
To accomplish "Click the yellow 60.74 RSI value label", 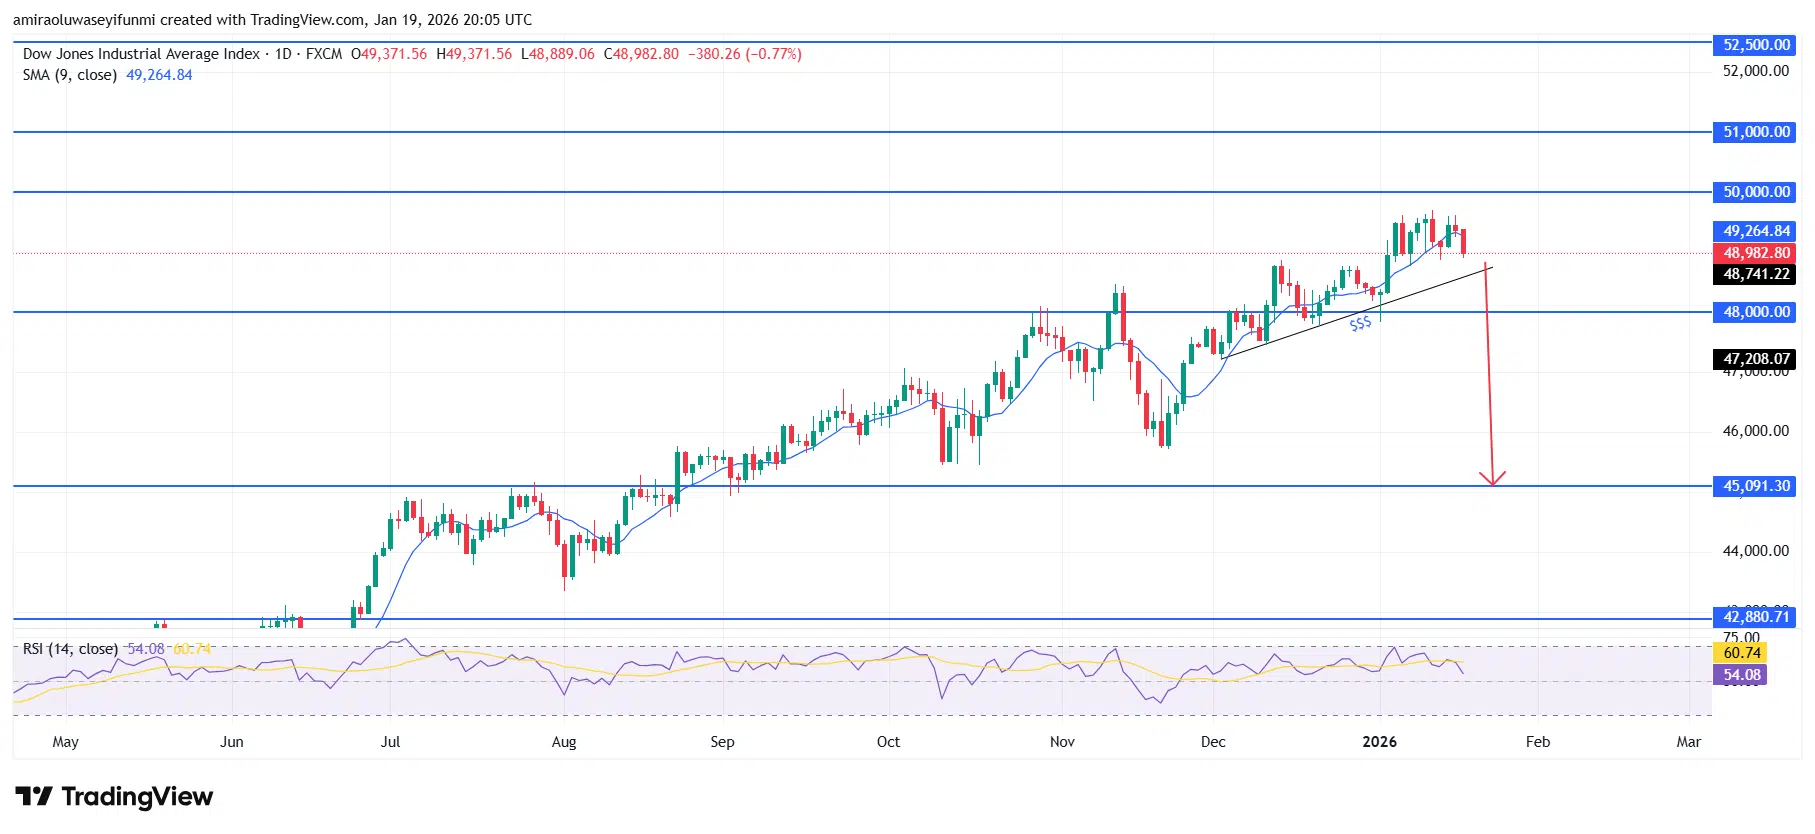I will coord(1741,653).
